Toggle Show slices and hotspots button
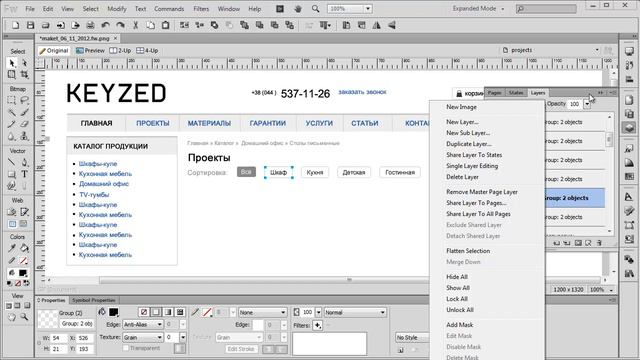 pyautogui.click(x=23, y=224)
